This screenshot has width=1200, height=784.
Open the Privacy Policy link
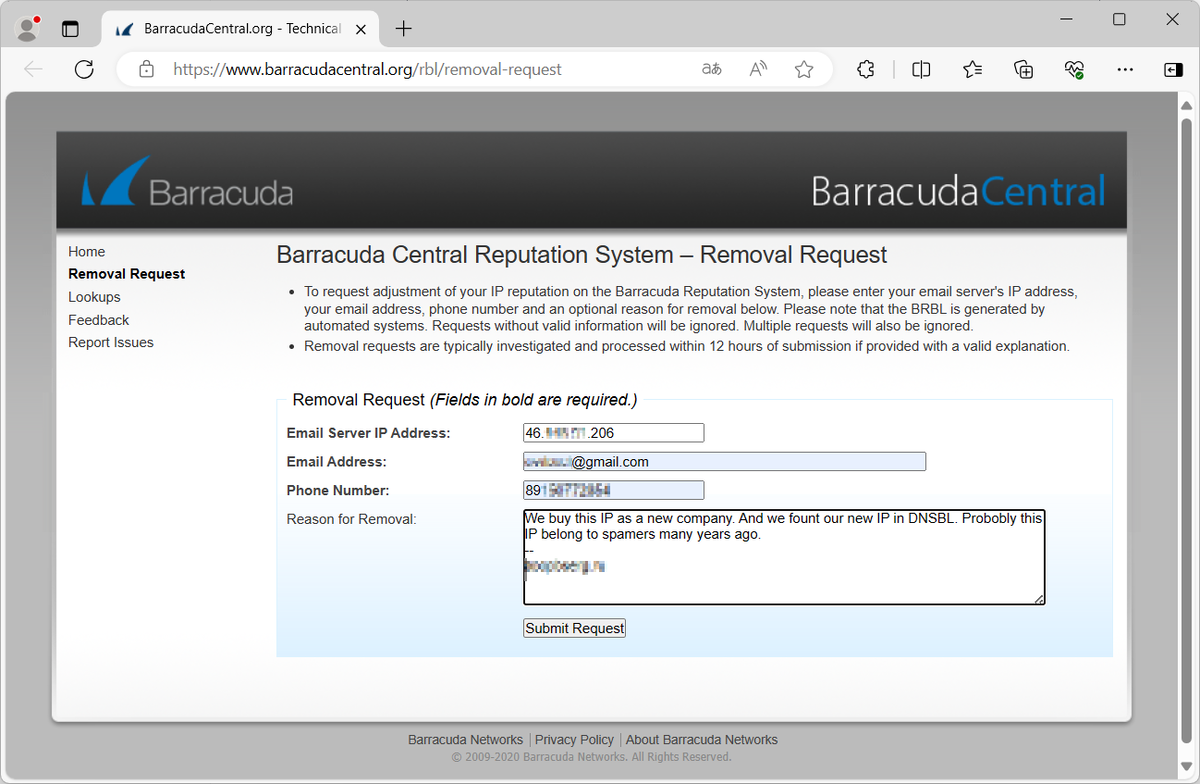coord(574,740)
